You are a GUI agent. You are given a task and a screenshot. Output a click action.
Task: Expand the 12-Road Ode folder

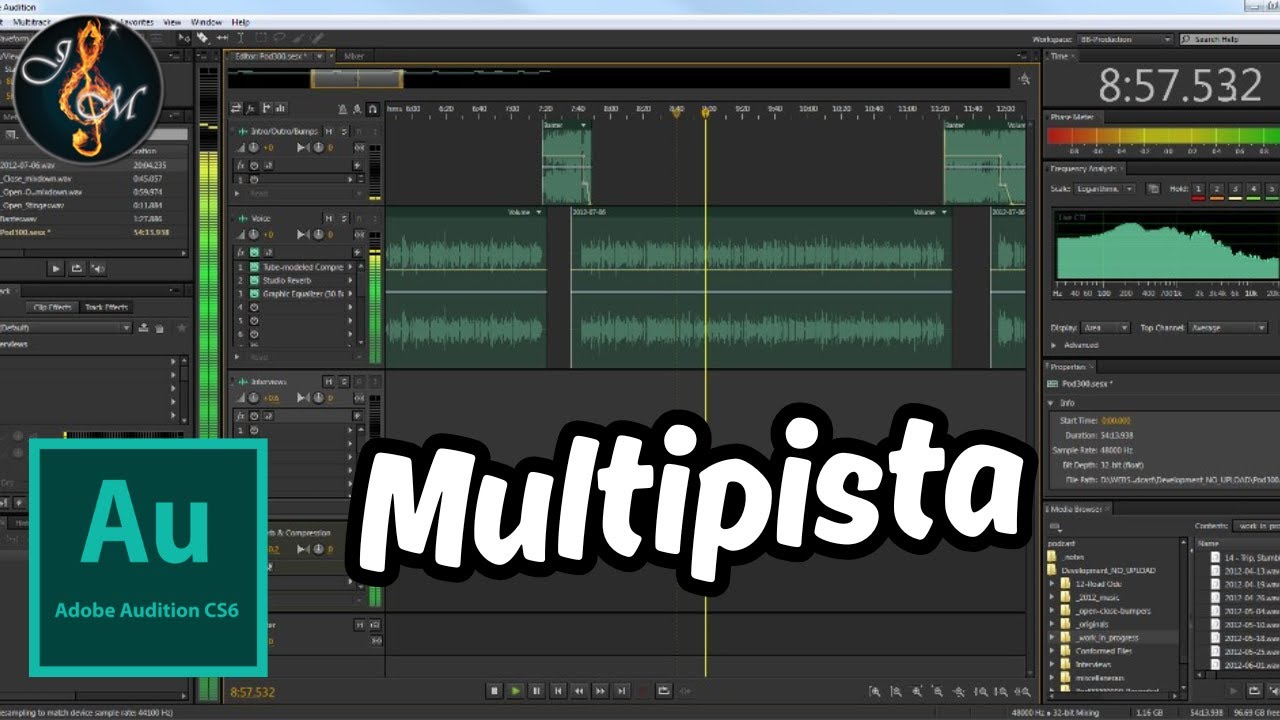coord(1052,583)
